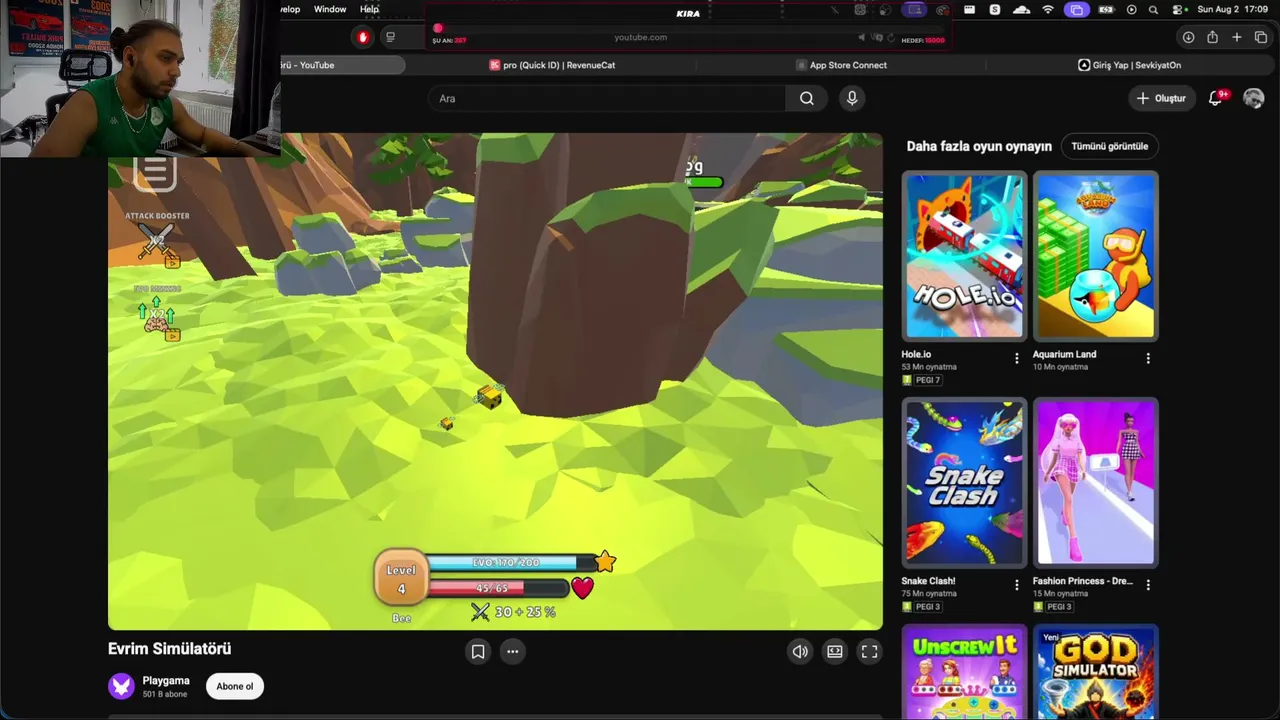Click the red shield extension icon
The image size is (1280, 720).
pyautogui.click(x=363, y=37)
